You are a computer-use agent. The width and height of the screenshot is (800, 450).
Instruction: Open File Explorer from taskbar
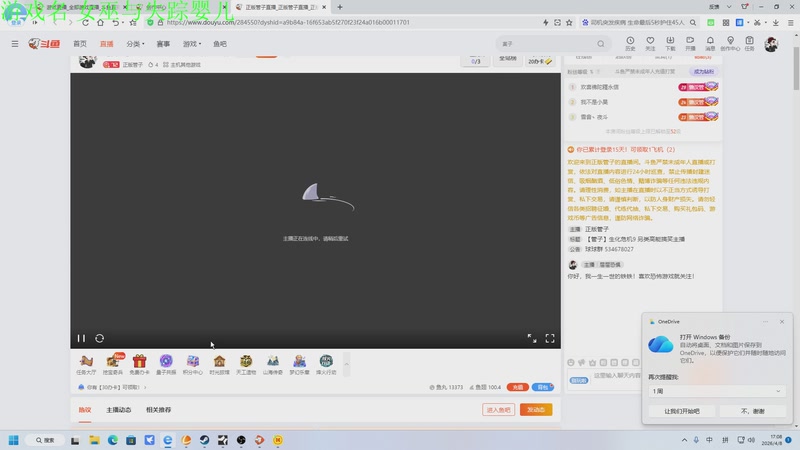tap(94, 440)
